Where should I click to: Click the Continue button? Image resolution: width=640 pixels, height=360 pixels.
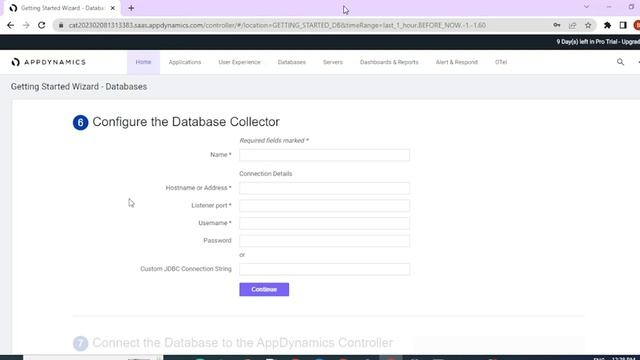264,289
